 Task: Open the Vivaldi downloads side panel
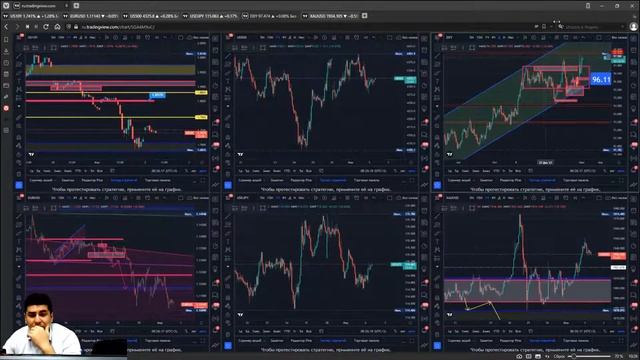pyautogui.click(x=6, y=51)
